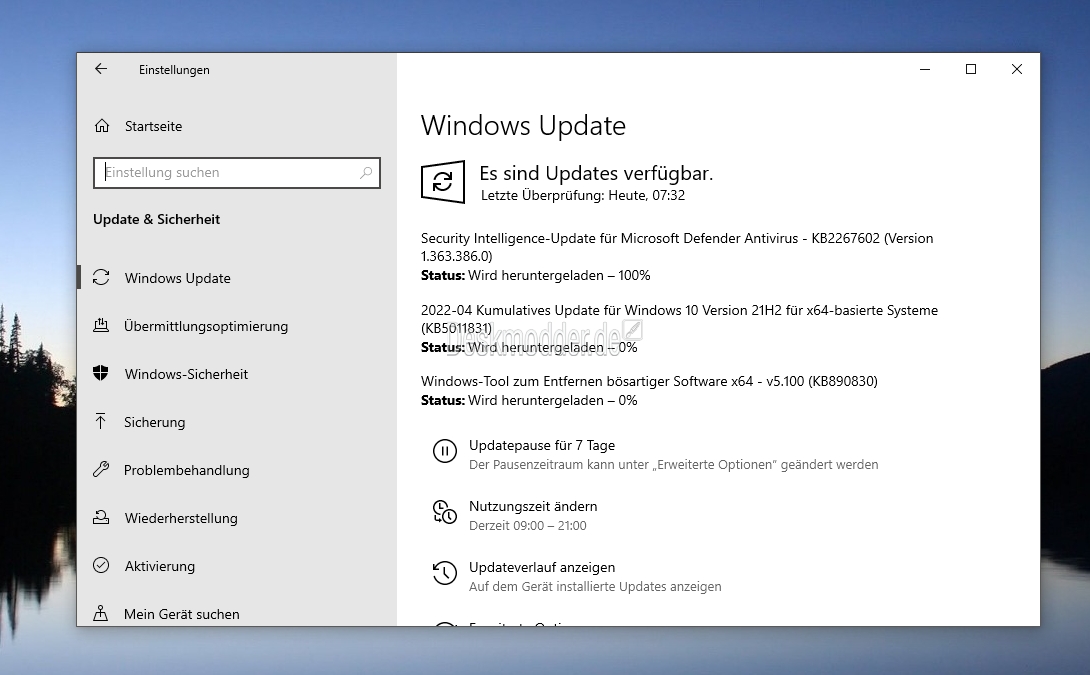Maximize the Einstellungen window
The width and height of the screenshot is (1090, 675).
point(970,69)
